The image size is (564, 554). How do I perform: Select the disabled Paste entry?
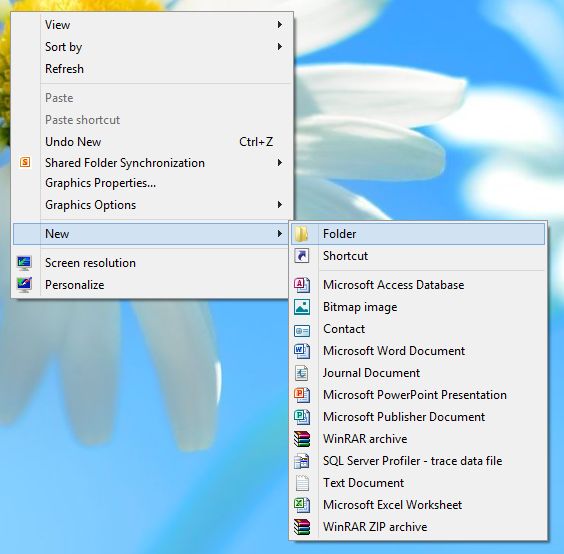tap(152, 98)
